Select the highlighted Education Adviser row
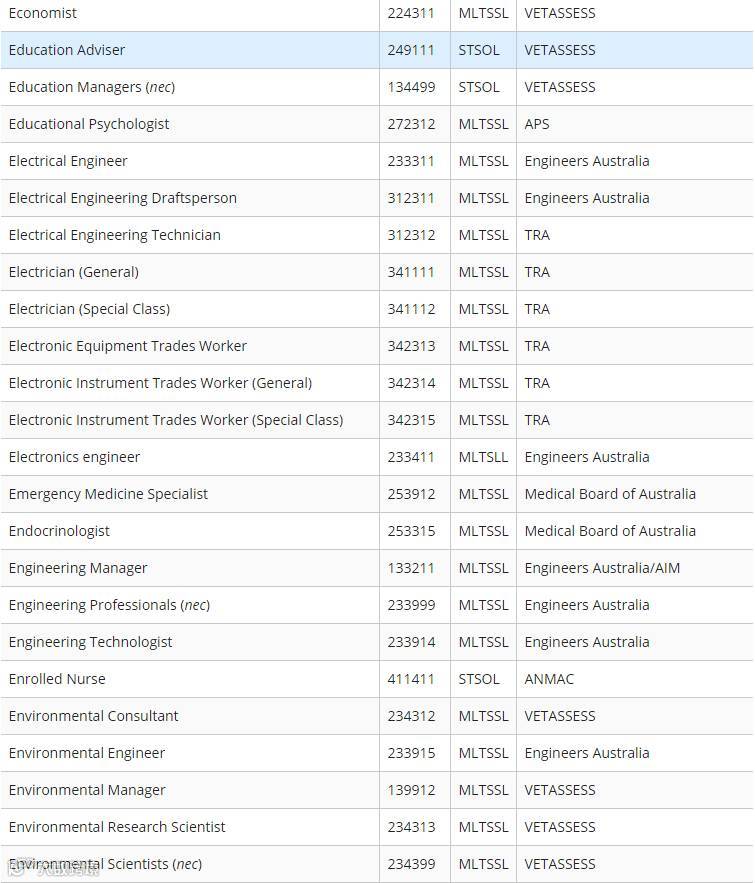The height and width of the screenshot is (883, 755). pyautogui.click(x=67, y=50)
